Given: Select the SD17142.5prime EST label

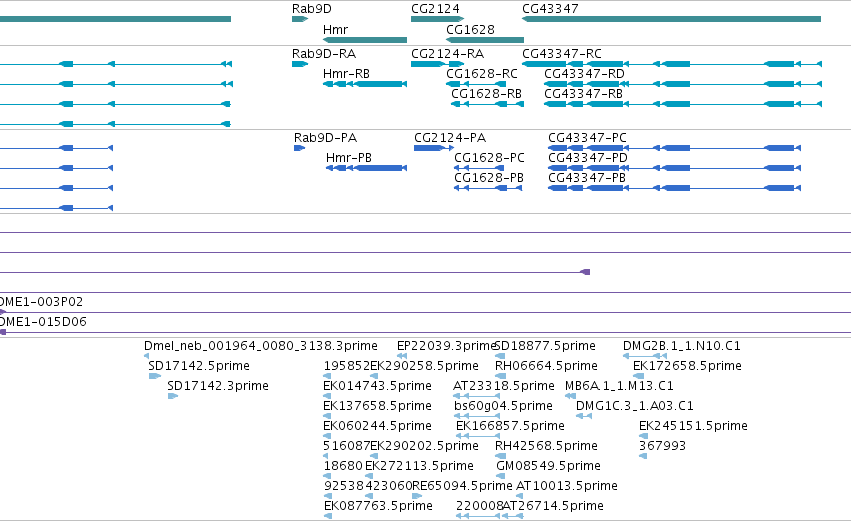Looking at the screenshot, I should pyautogui.click(x=199, y=366).
